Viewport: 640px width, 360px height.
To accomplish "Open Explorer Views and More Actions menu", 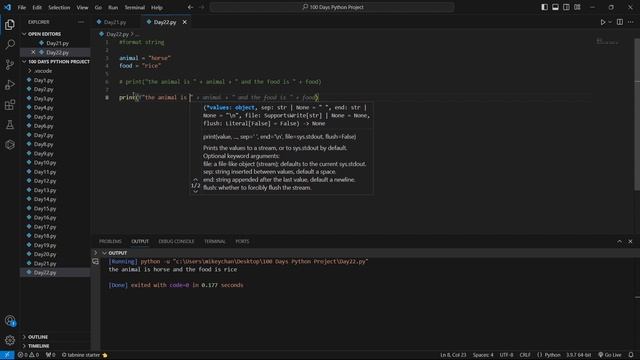I will [x=81, y=22].
